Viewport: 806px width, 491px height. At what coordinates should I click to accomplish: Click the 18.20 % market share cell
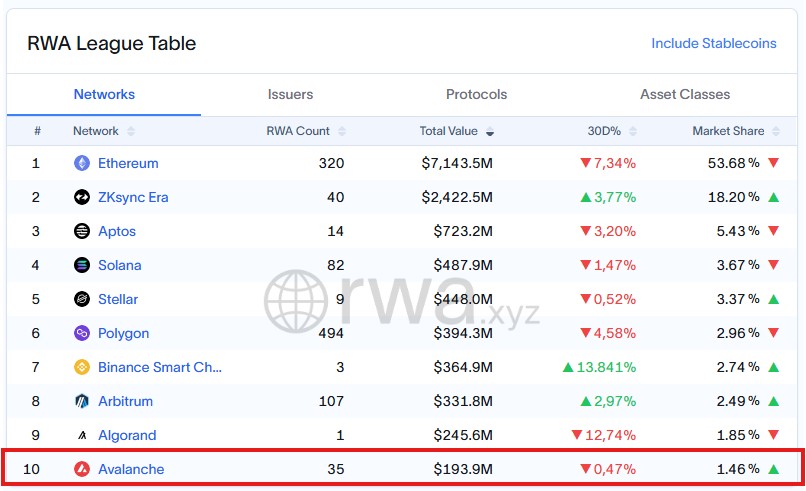(x=734, y=197)
